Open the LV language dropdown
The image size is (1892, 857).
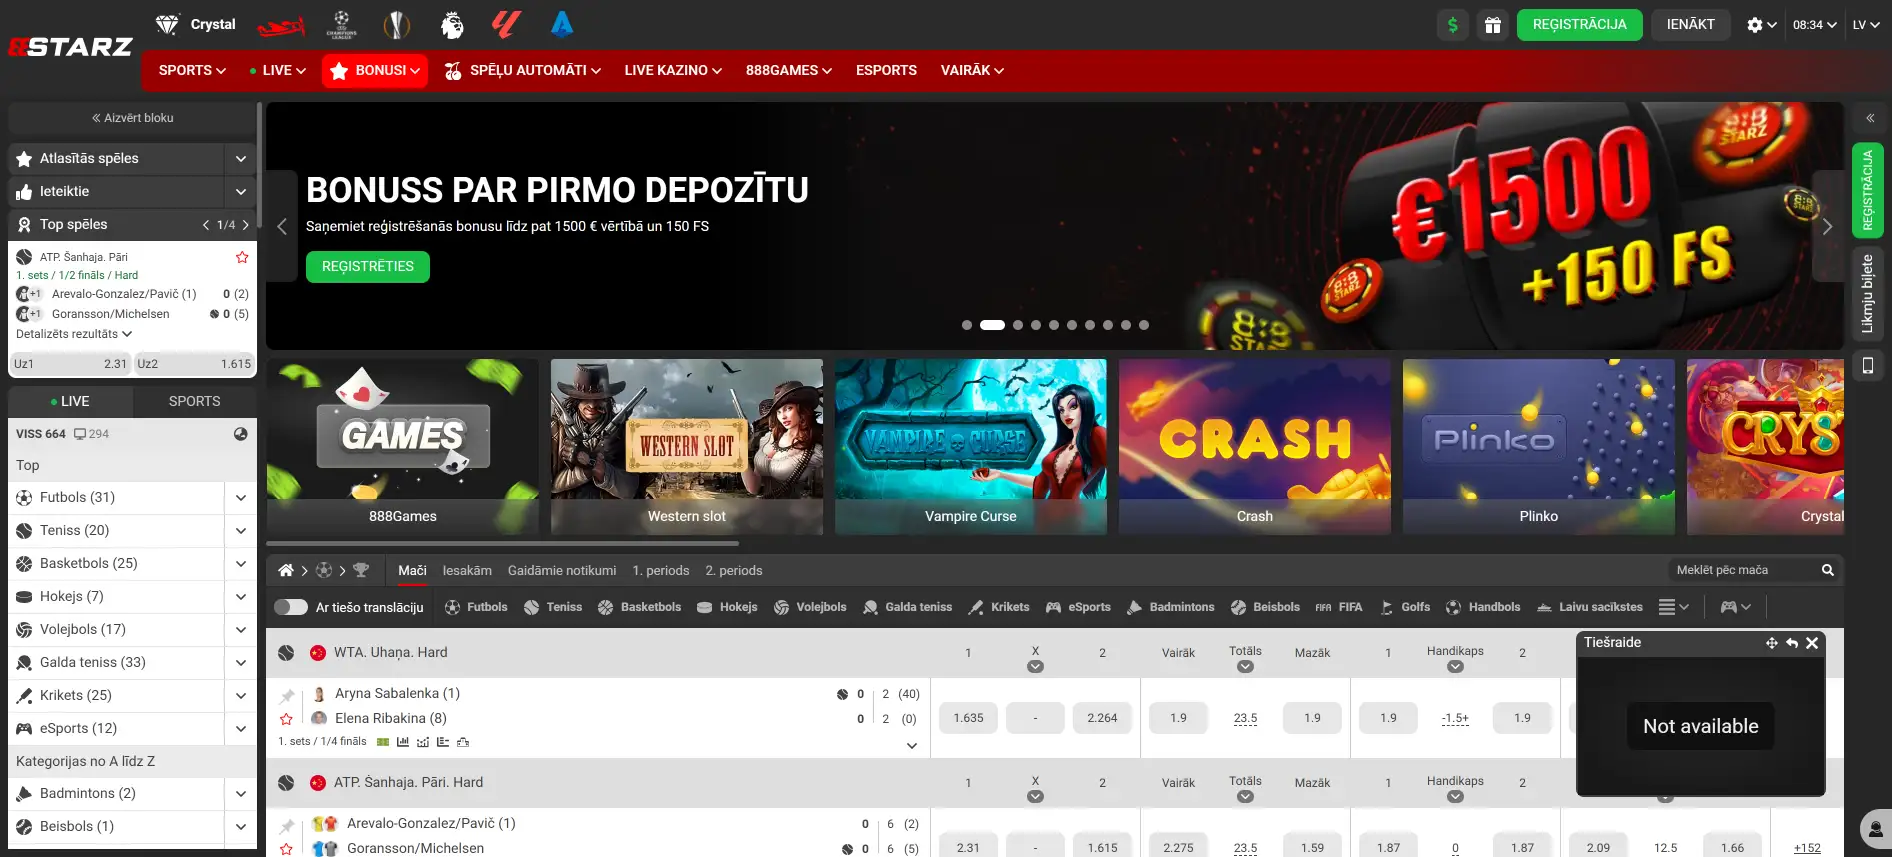[1866, 25]
